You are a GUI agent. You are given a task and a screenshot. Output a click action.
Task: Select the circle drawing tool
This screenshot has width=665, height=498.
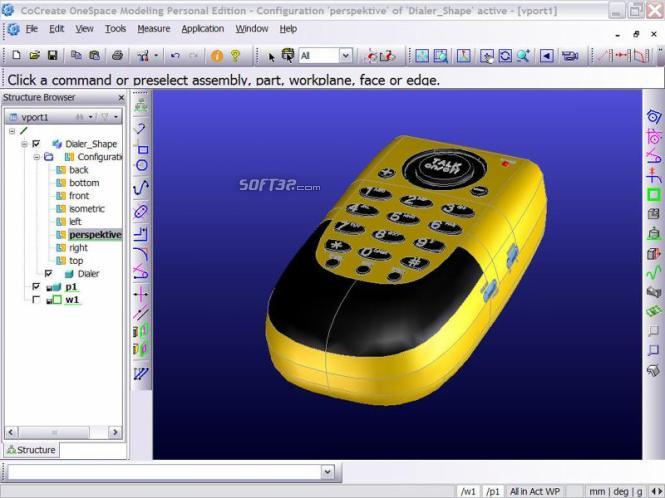(x=141, y=165)
